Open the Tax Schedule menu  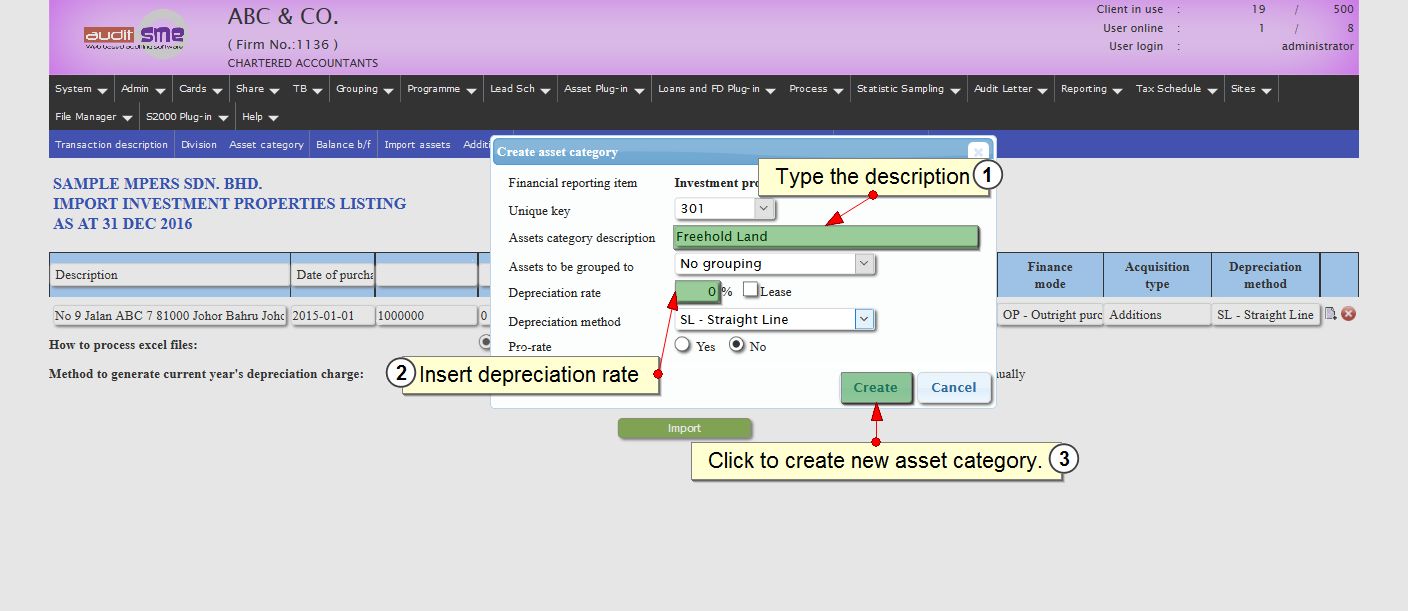click(1176, 89)
